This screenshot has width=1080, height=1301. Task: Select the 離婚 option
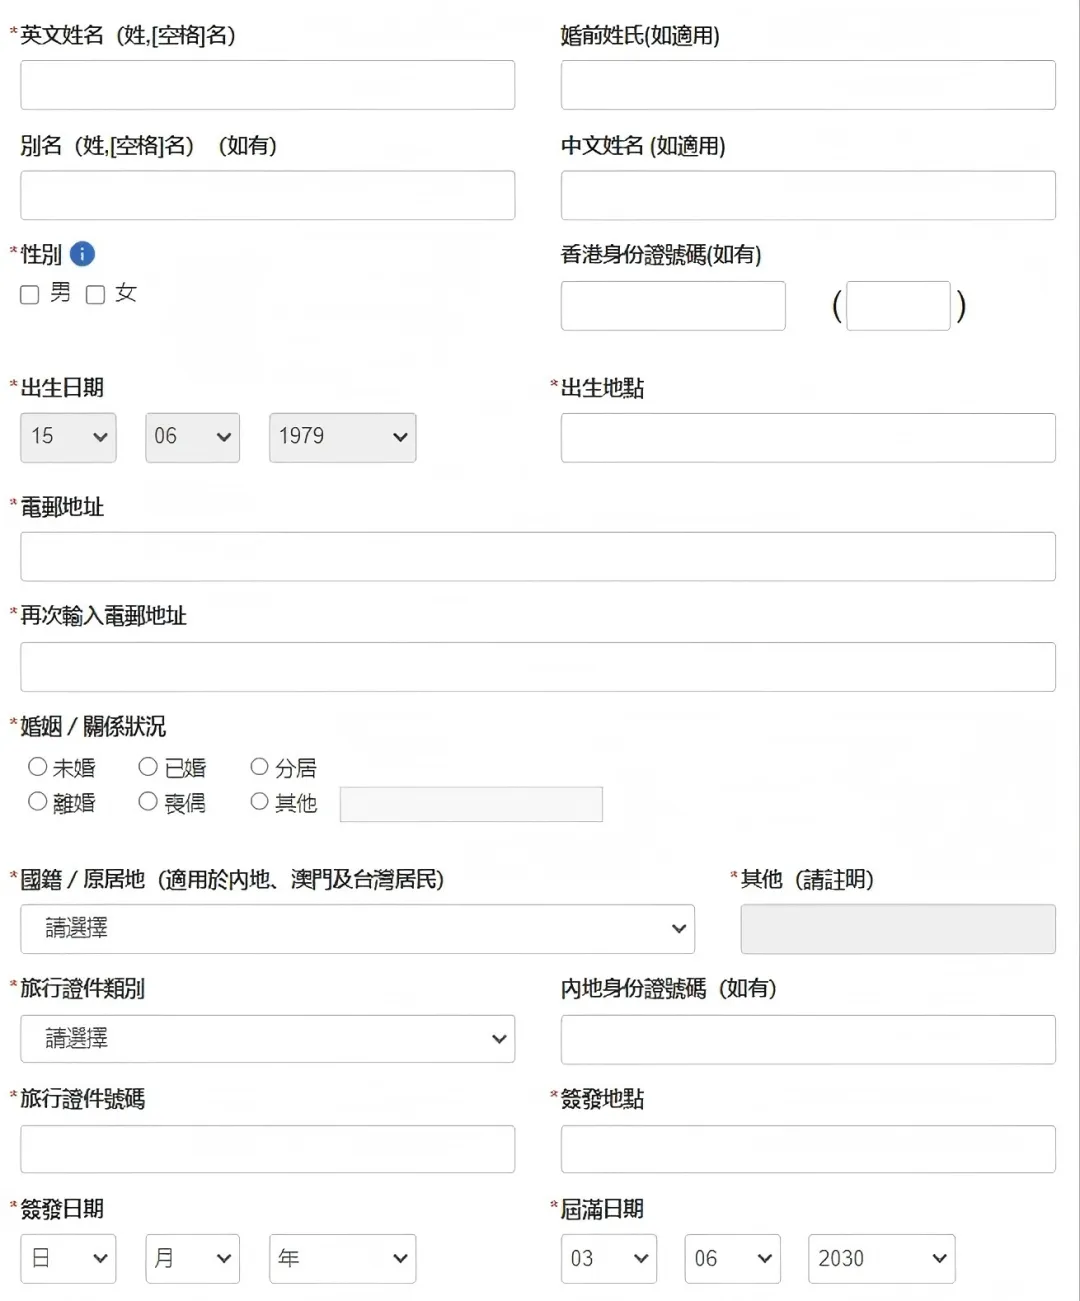click(x=37, y=801)
